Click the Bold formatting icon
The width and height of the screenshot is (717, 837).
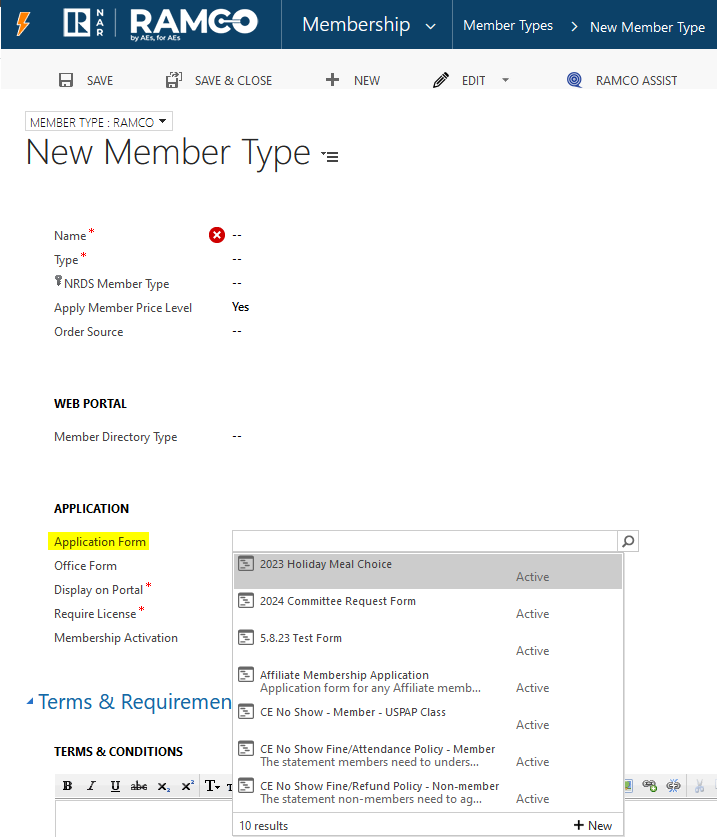67,786
